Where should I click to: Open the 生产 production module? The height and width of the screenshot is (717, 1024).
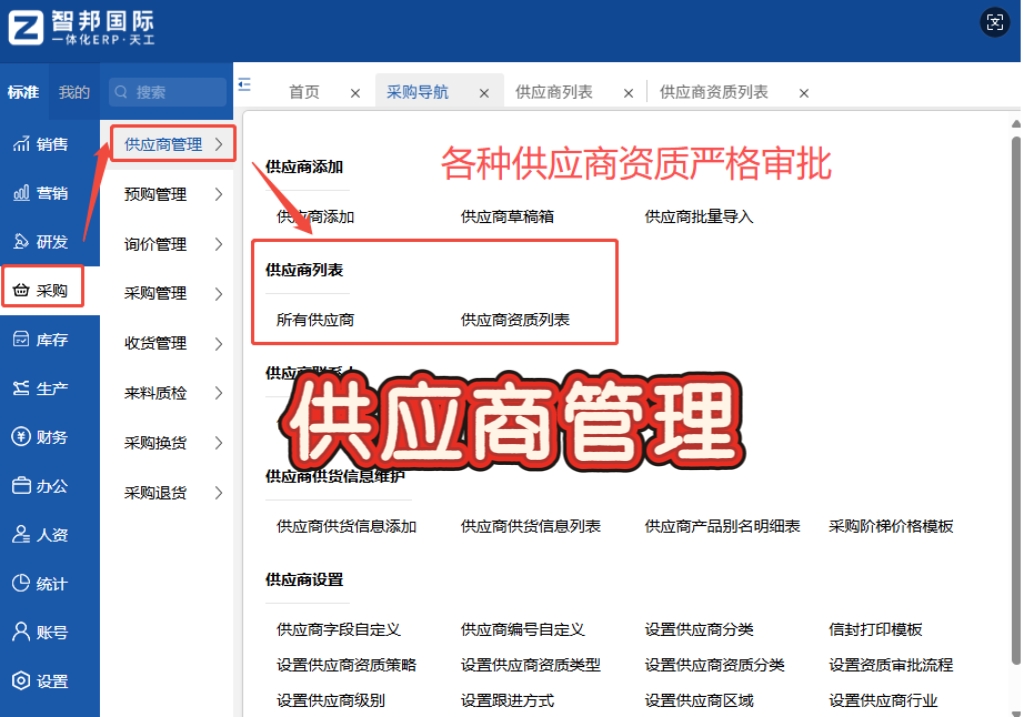pyautogui.click(x=40, y=389)
